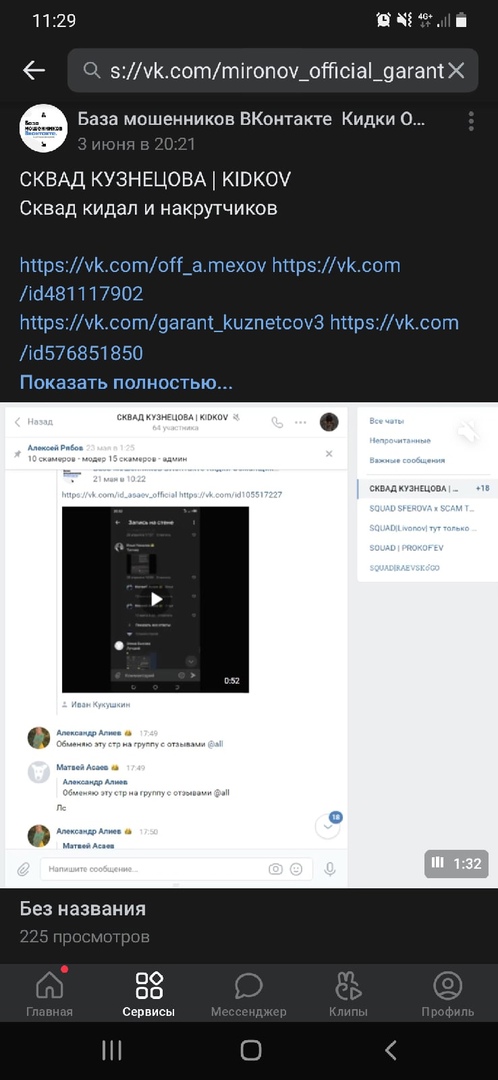
Task: Play the video via the center play button
Action: (156, 599)
